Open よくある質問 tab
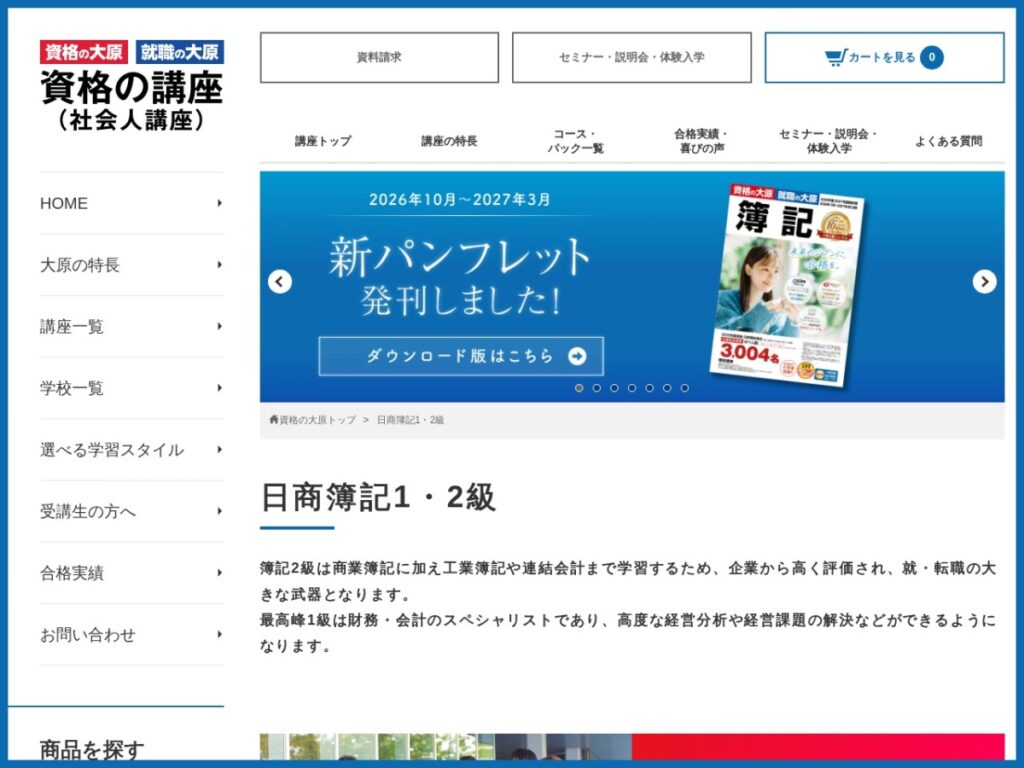1024x768 pixels. (x=948, y=141)
